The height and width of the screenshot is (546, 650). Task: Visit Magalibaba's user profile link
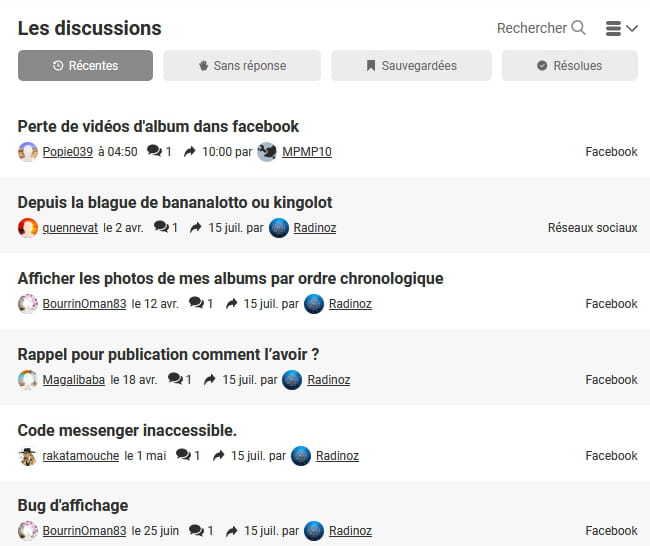click(73, 380)
